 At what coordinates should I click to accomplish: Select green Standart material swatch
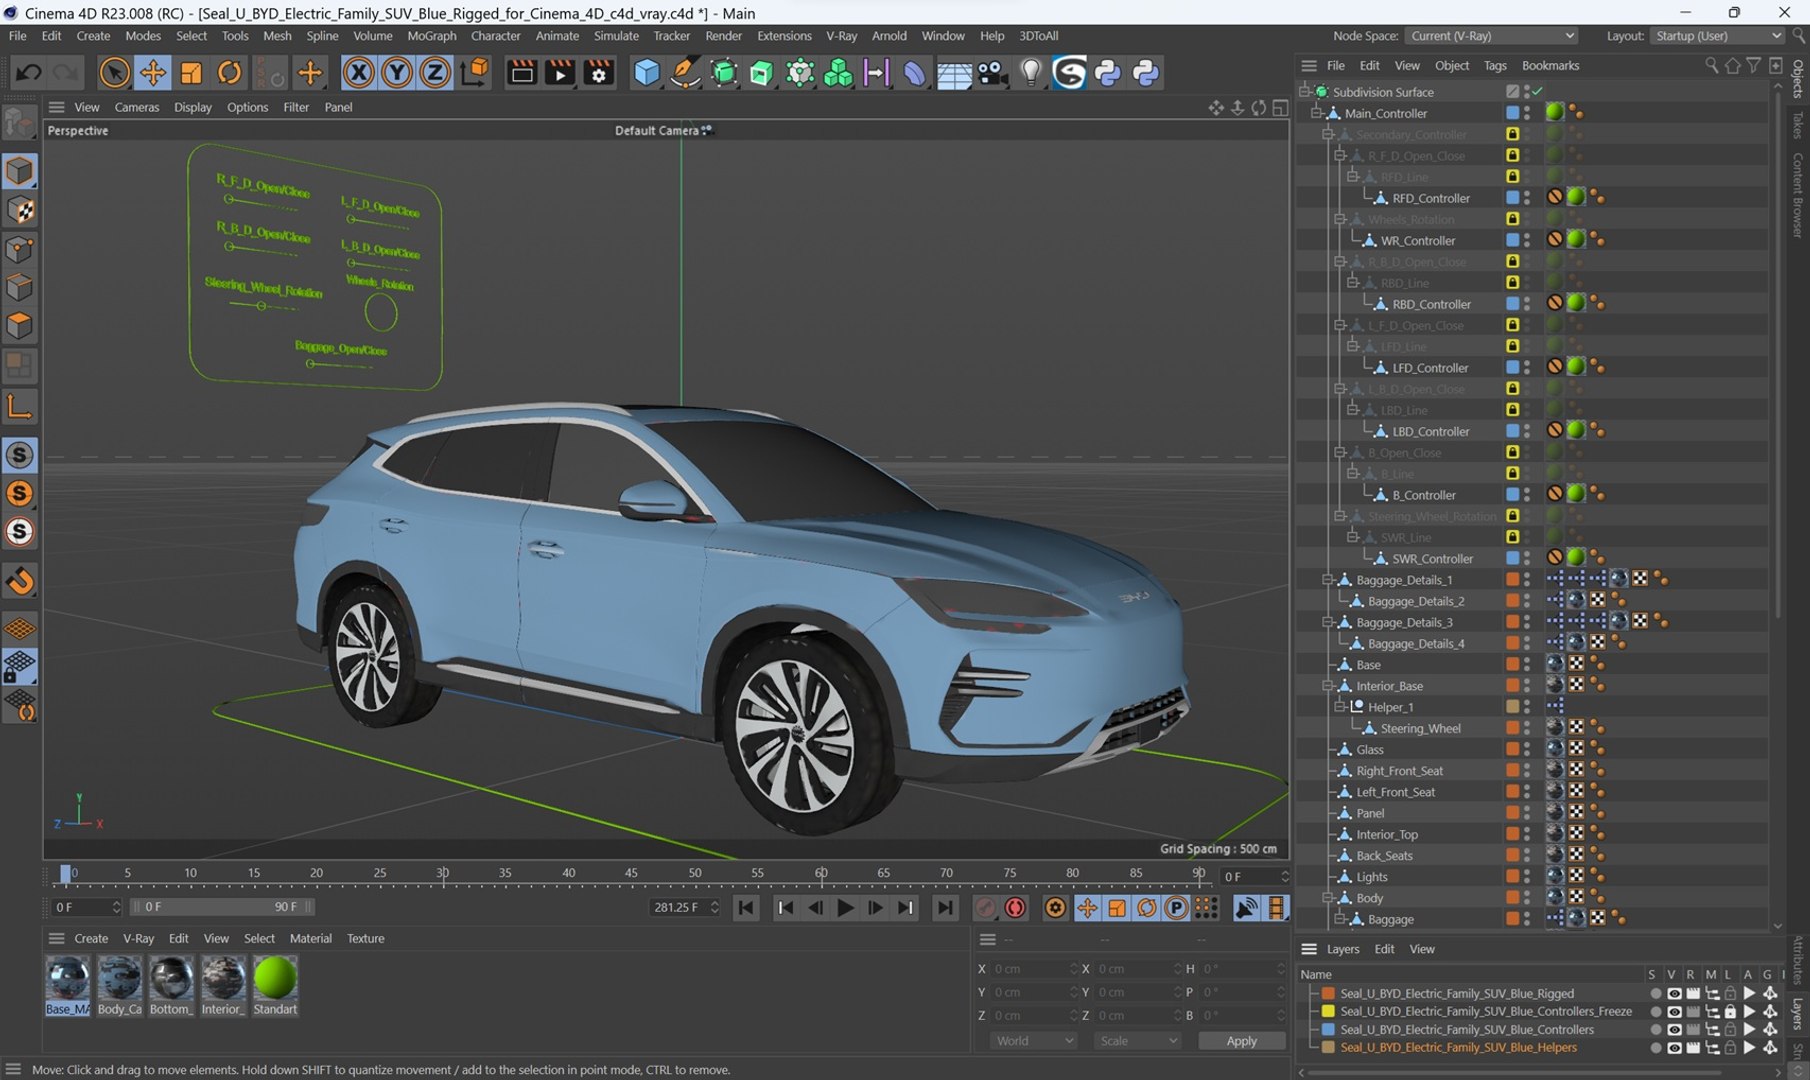tap(275, 978)
